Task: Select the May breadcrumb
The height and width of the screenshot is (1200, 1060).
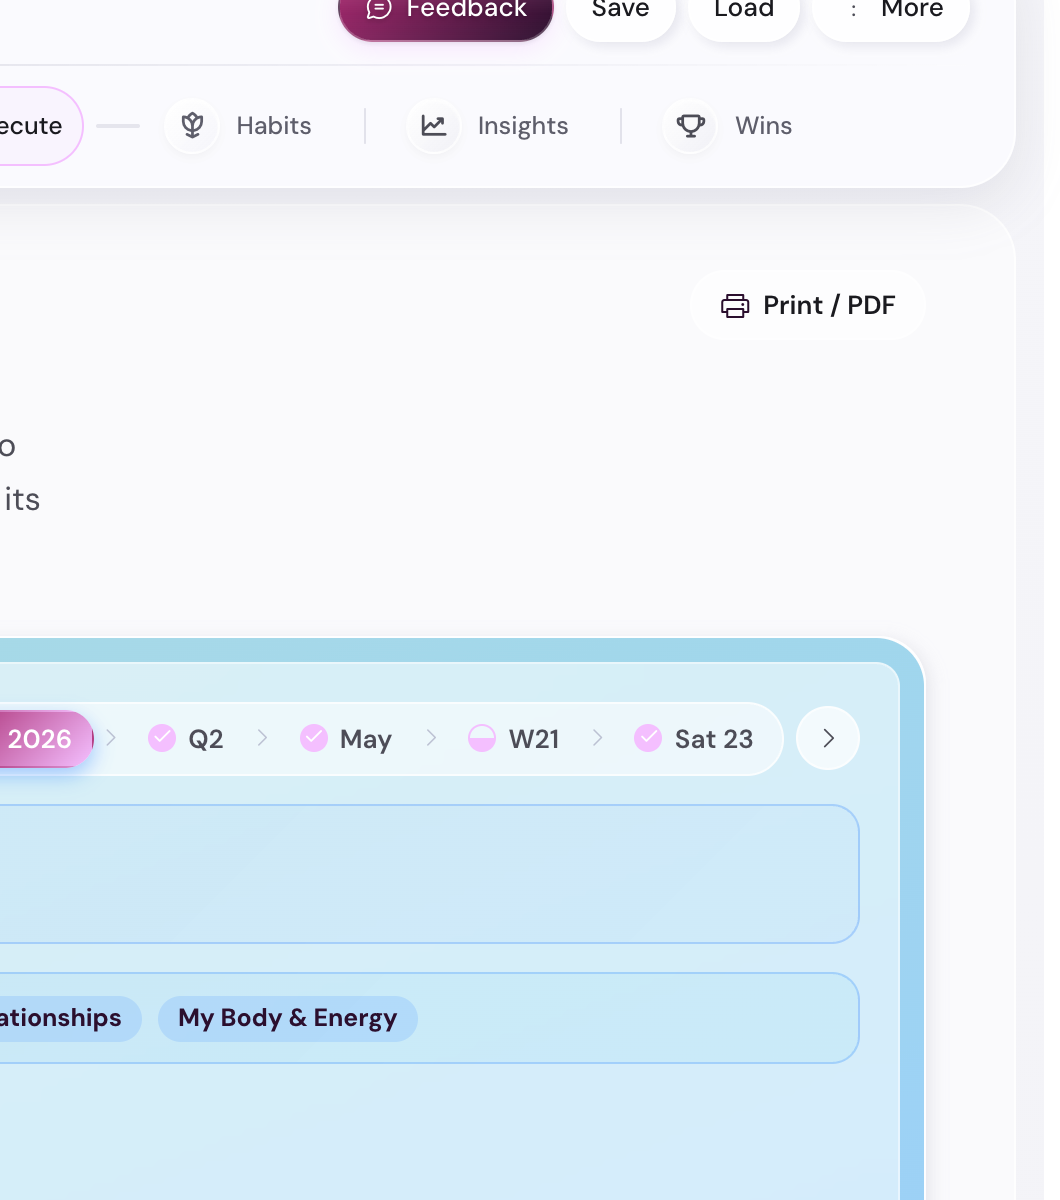Action: click(346, 739)
